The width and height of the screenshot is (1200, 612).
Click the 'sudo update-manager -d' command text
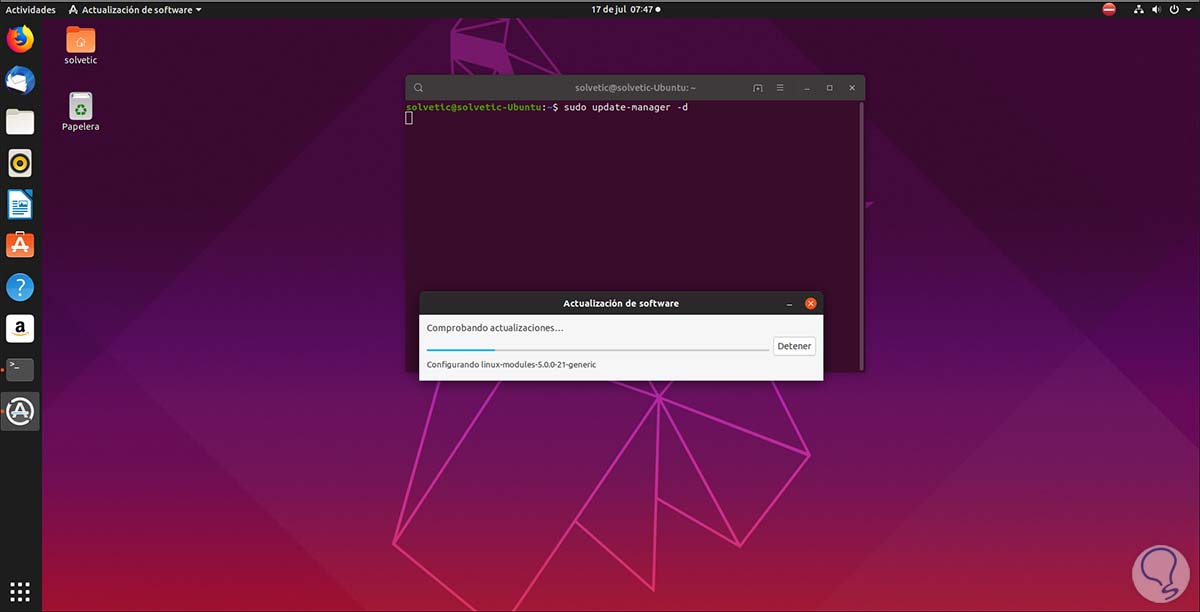[626, 107]
